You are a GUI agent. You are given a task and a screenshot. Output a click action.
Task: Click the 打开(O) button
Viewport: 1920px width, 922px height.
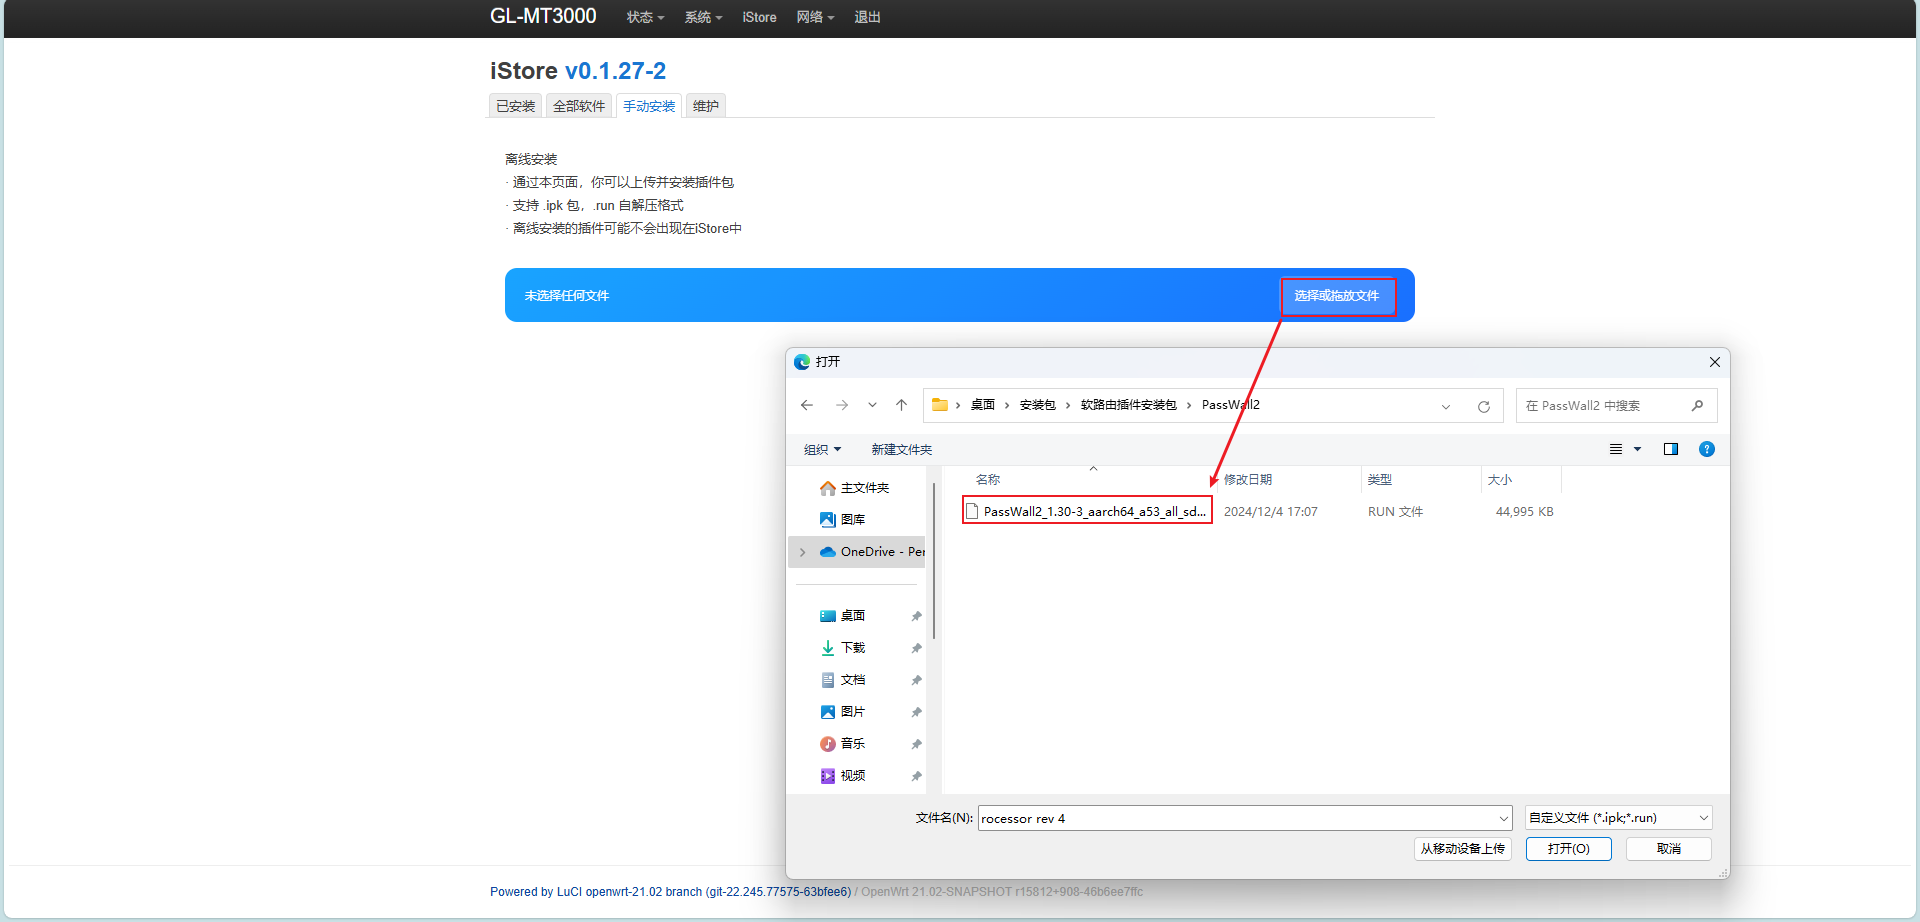pyautogui.click(x=1568, y=848)
